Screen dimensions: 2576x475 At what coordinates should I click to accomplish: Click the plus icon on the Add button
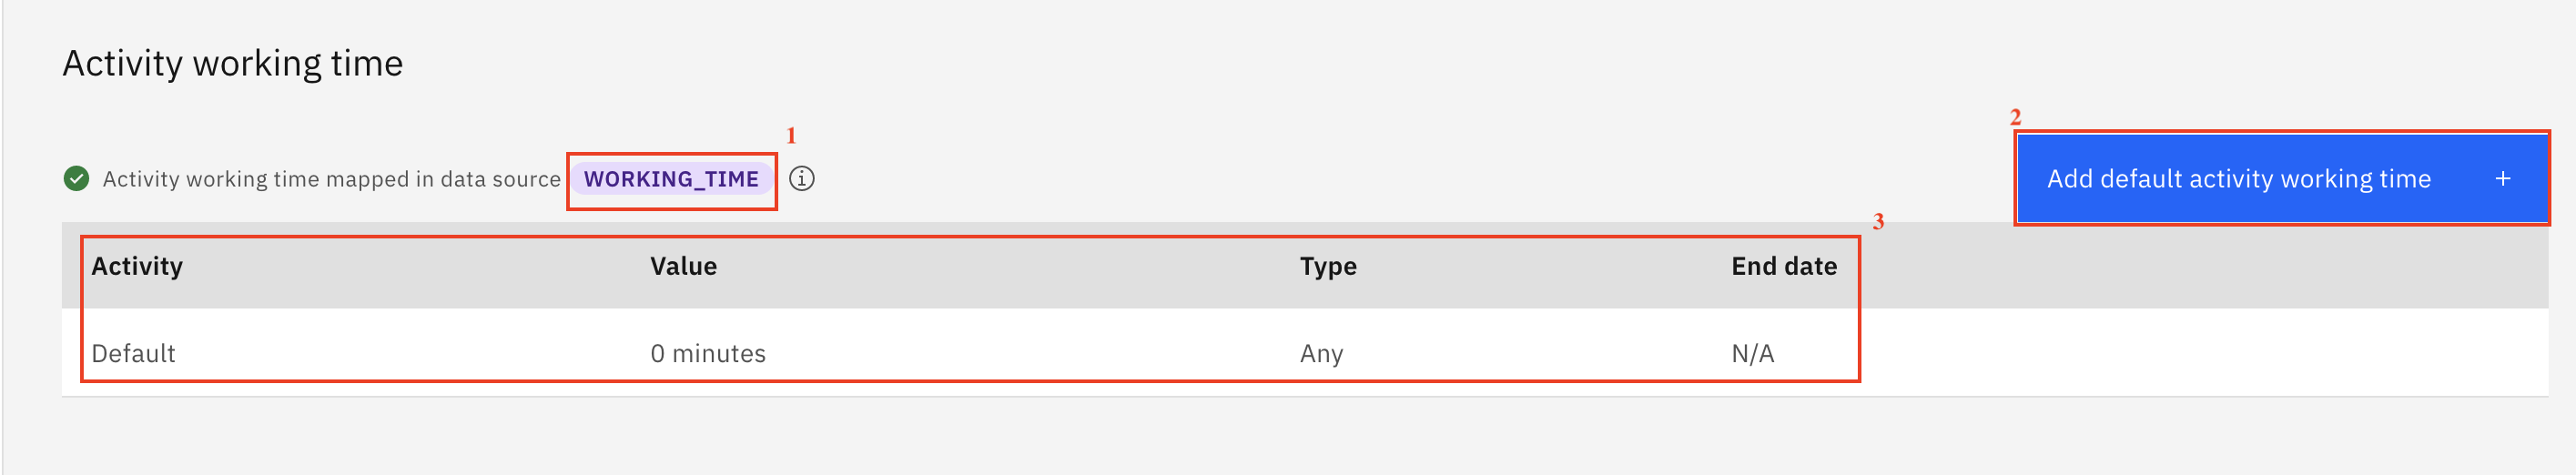2502,179
